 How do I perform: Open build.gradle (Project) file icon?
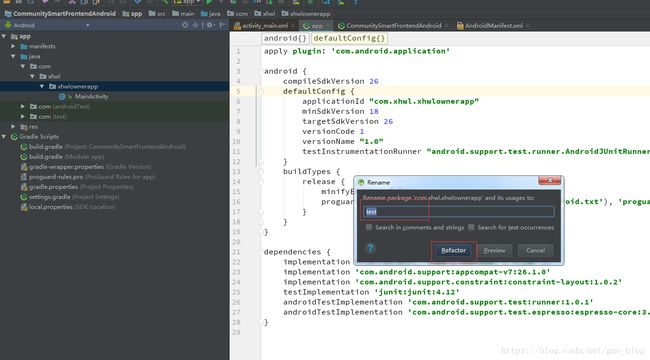(x=24, y=147)
